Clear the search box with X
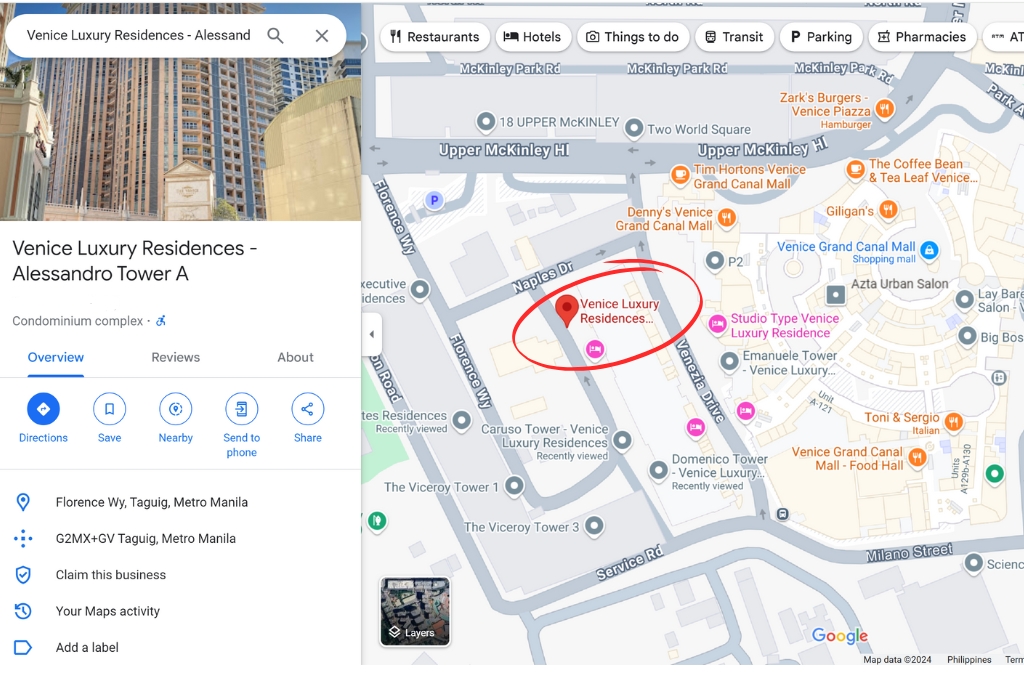The image size is (1024, 683). click(322, 35)
